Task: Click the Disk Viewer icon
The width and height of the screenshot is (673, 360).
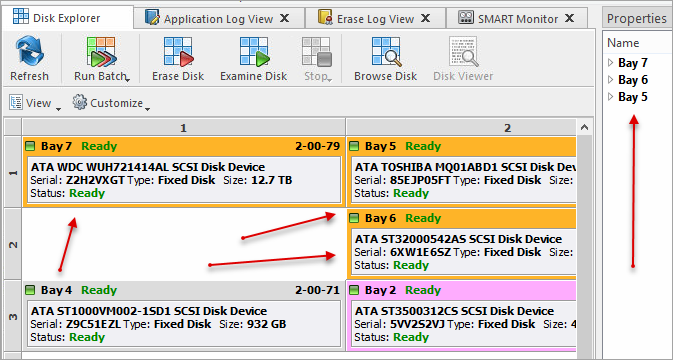Action: (x=463, y=52)
